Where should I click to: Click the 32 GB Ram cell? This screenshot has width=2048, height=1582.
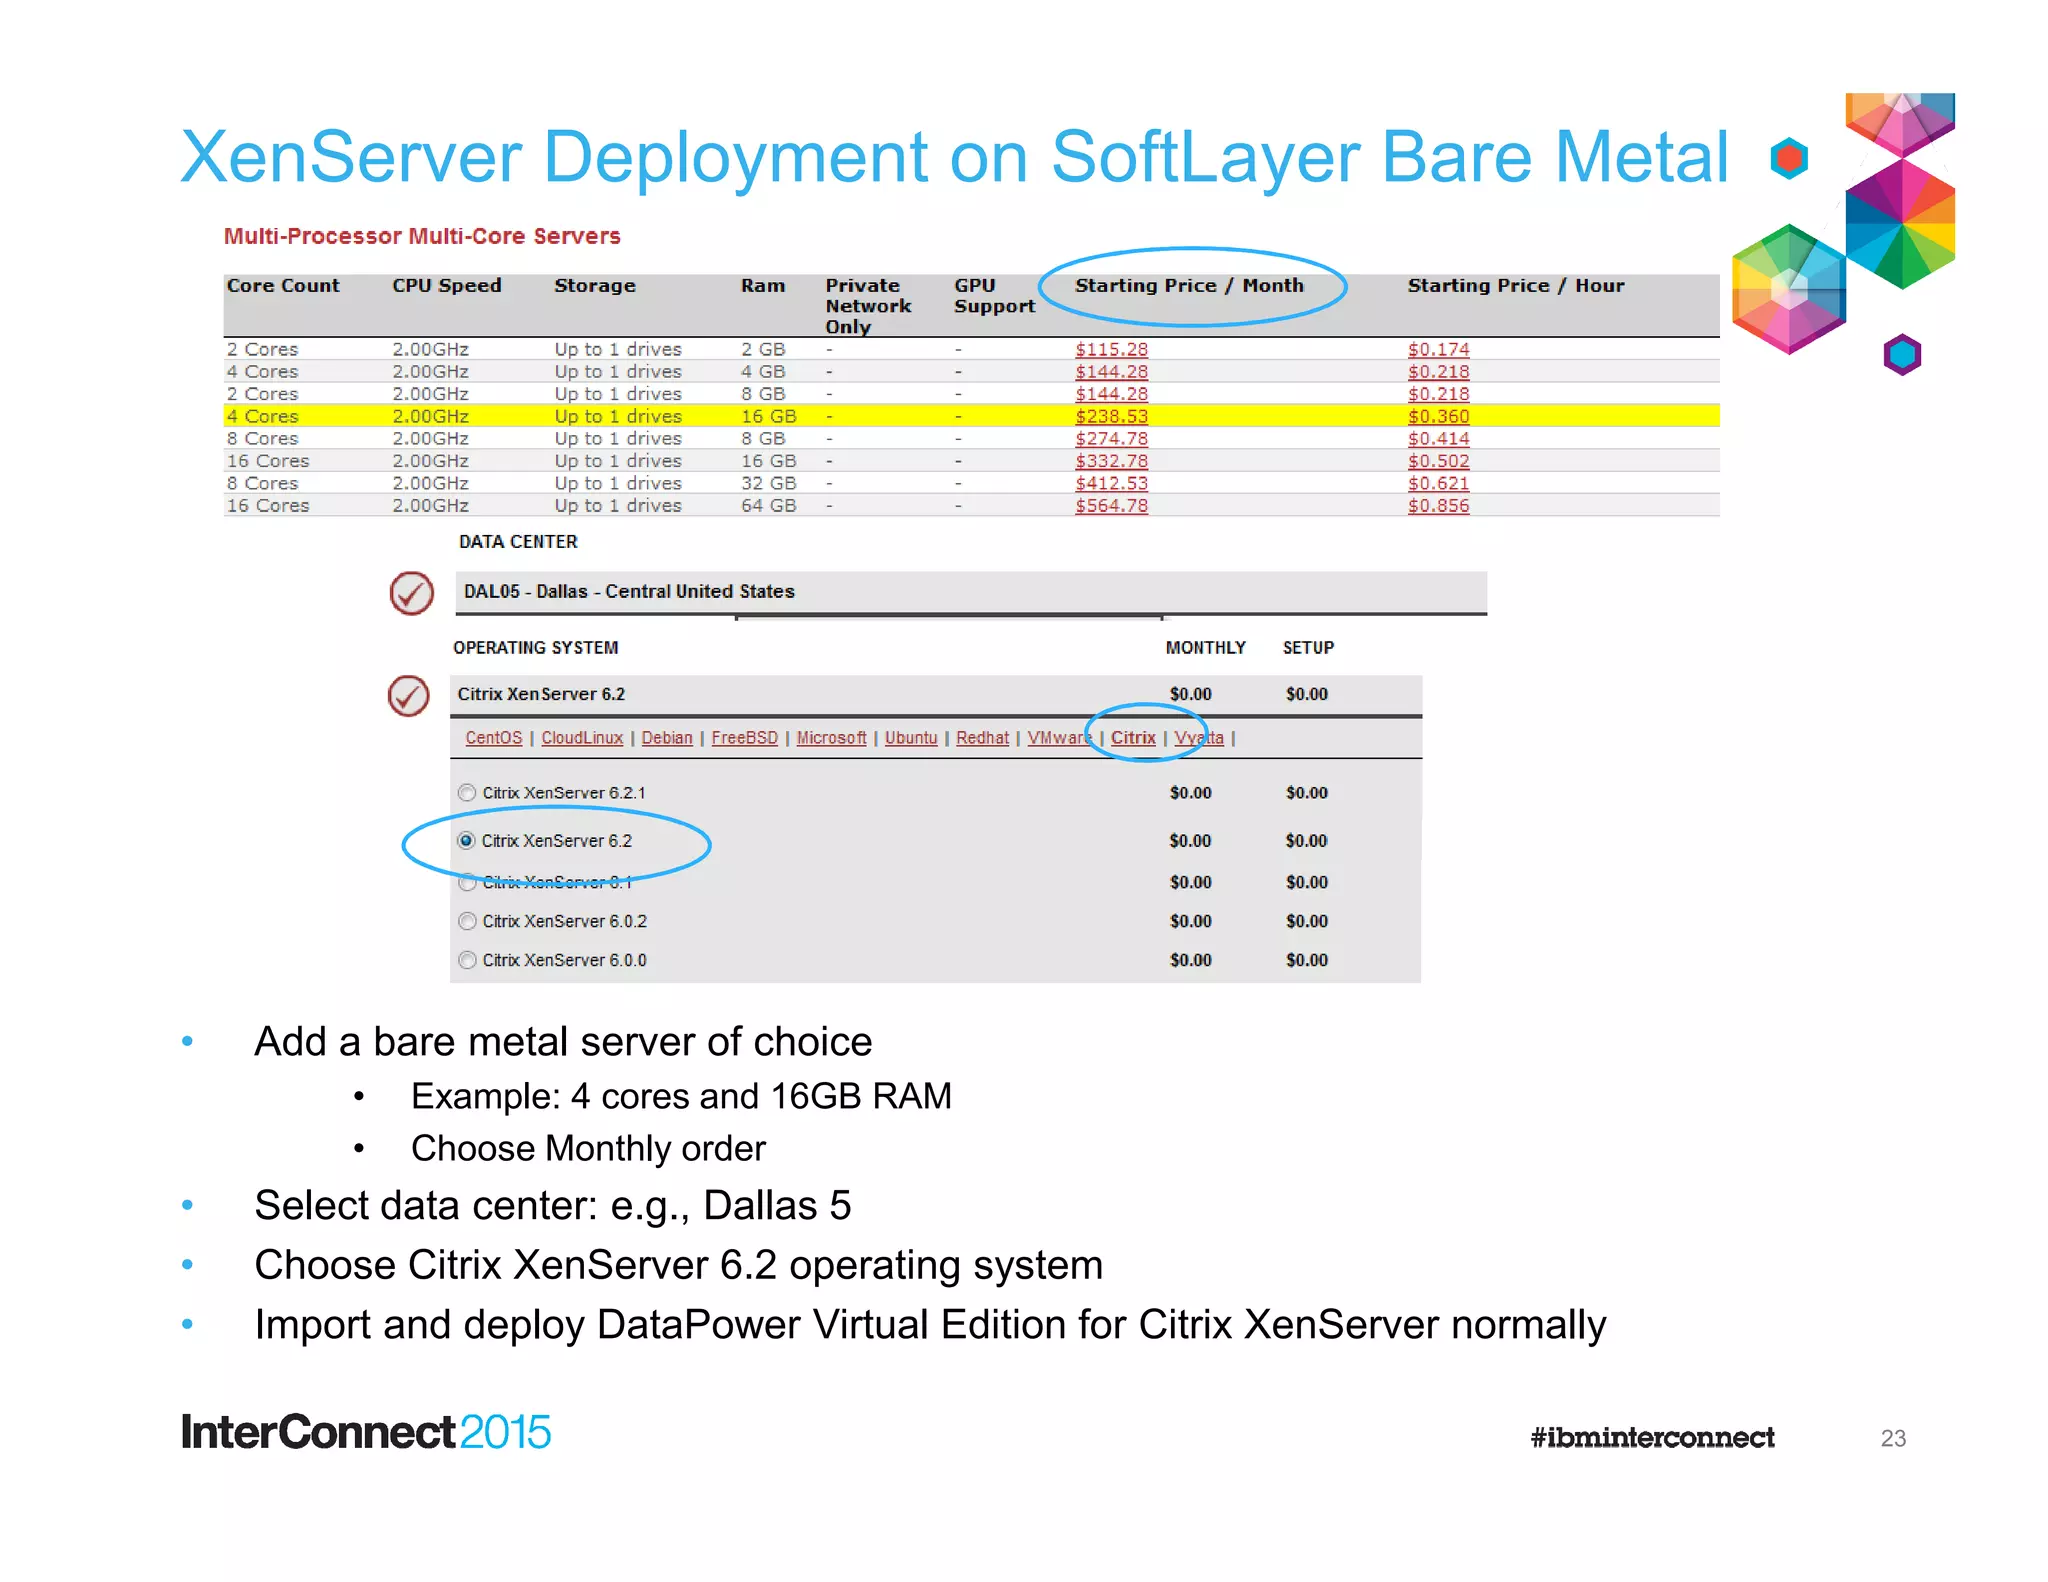tap(769, 483)
